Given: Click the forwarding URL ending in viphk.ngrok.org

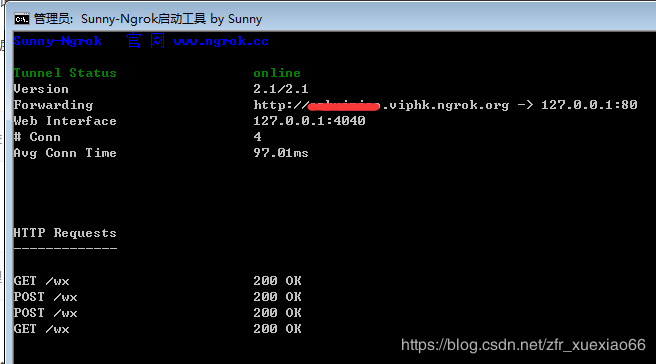Looking at the screenshot, I should 381,105.
